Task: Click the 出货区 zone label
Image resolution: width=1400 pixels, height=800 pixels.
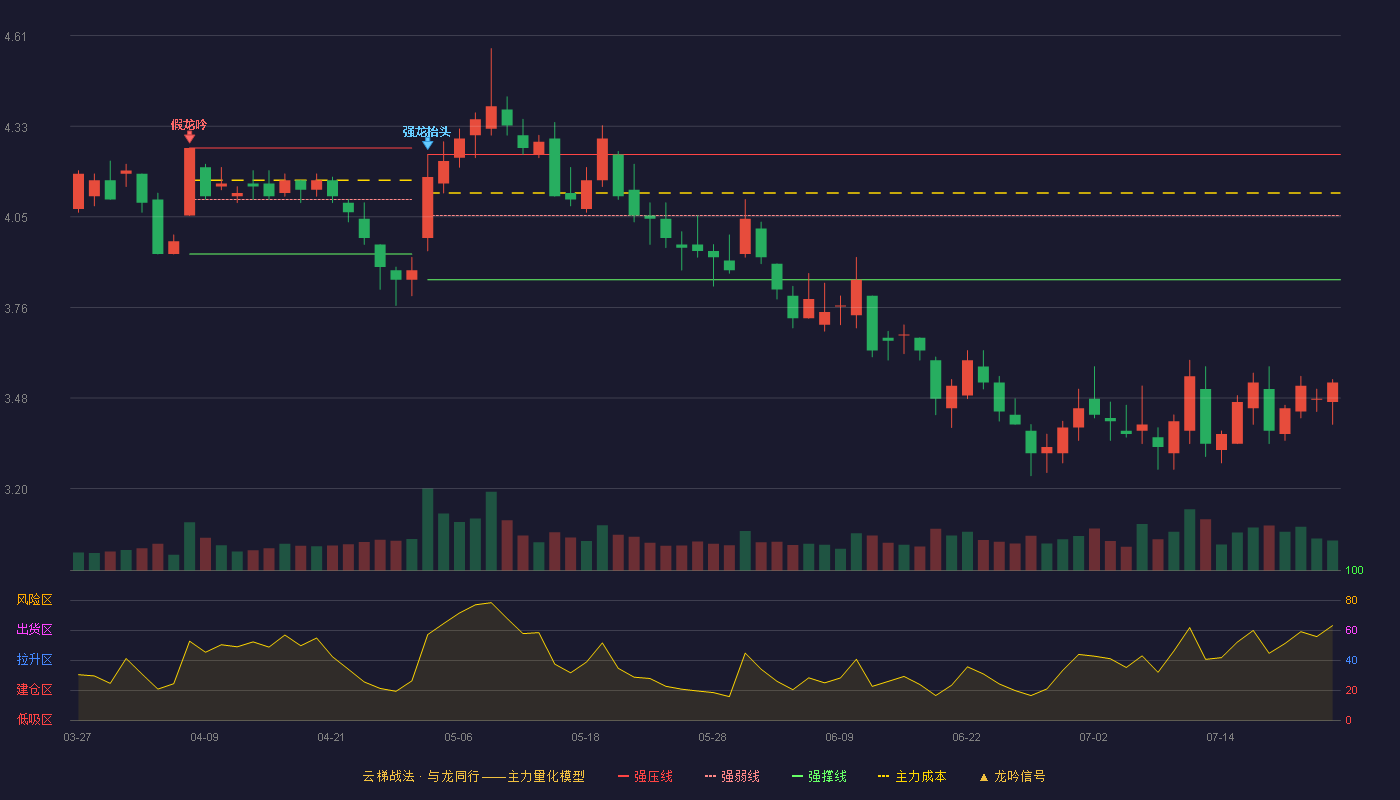Action: pos(34,630)
